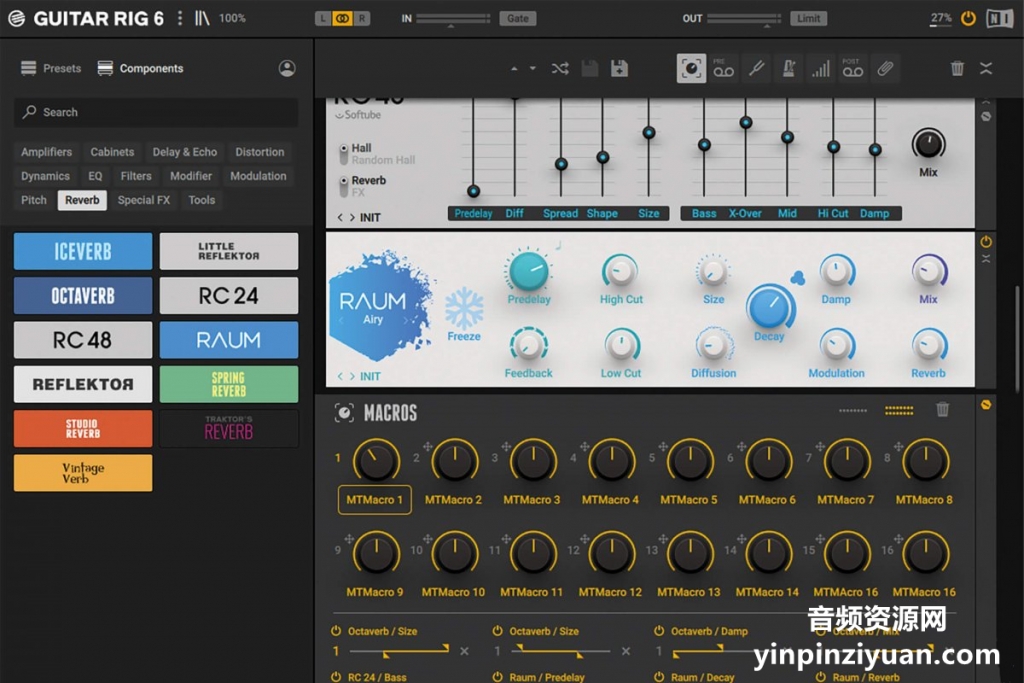The image size is (1024, 683).
Task: Open the Guitar Rig 6 main menu dots
Action: pos(180,18)
